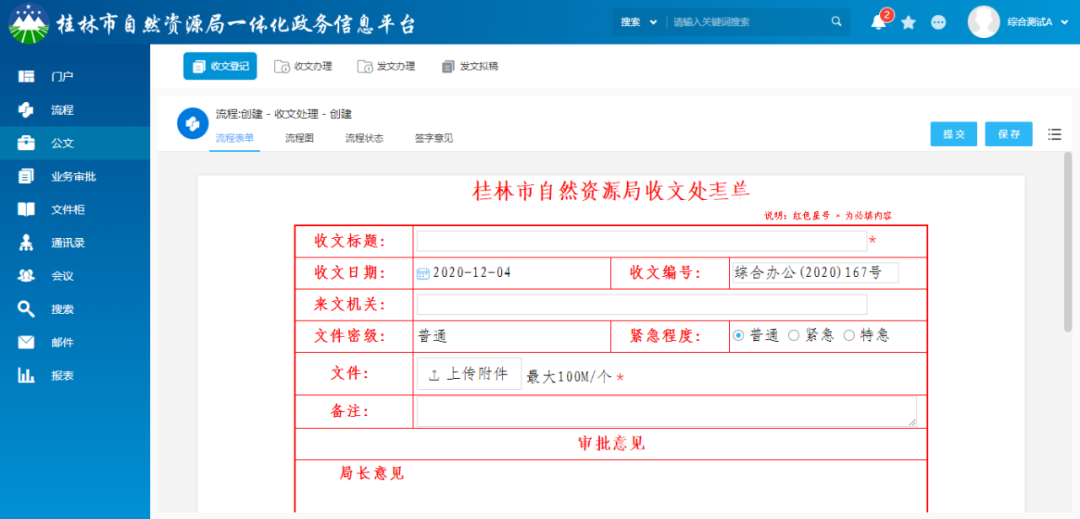This screenshot has height=519, width=1080.
Task: Click the 收文标题 input field
Action: [x=641, y=241]
